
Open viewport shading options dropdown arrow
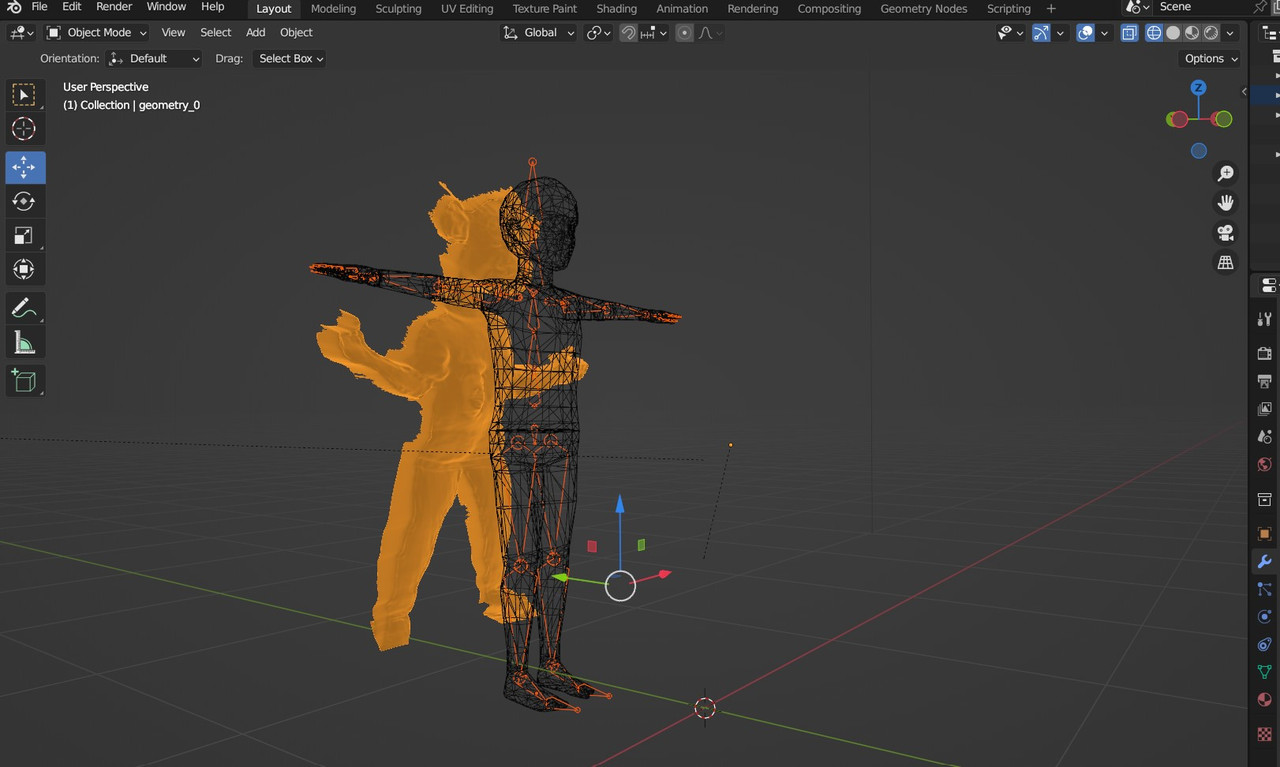[1231, 33]
